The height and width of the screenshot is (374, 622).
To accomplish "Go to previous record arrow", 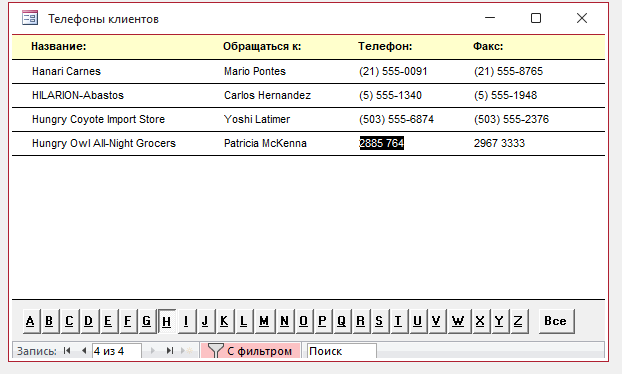I will click(x=84, y=351).
